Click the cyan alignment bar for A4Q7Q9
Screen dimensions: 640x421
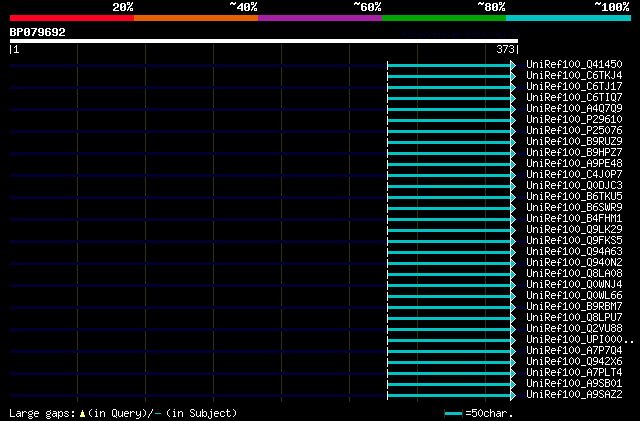pyautogui.click(x=449, y=109)
